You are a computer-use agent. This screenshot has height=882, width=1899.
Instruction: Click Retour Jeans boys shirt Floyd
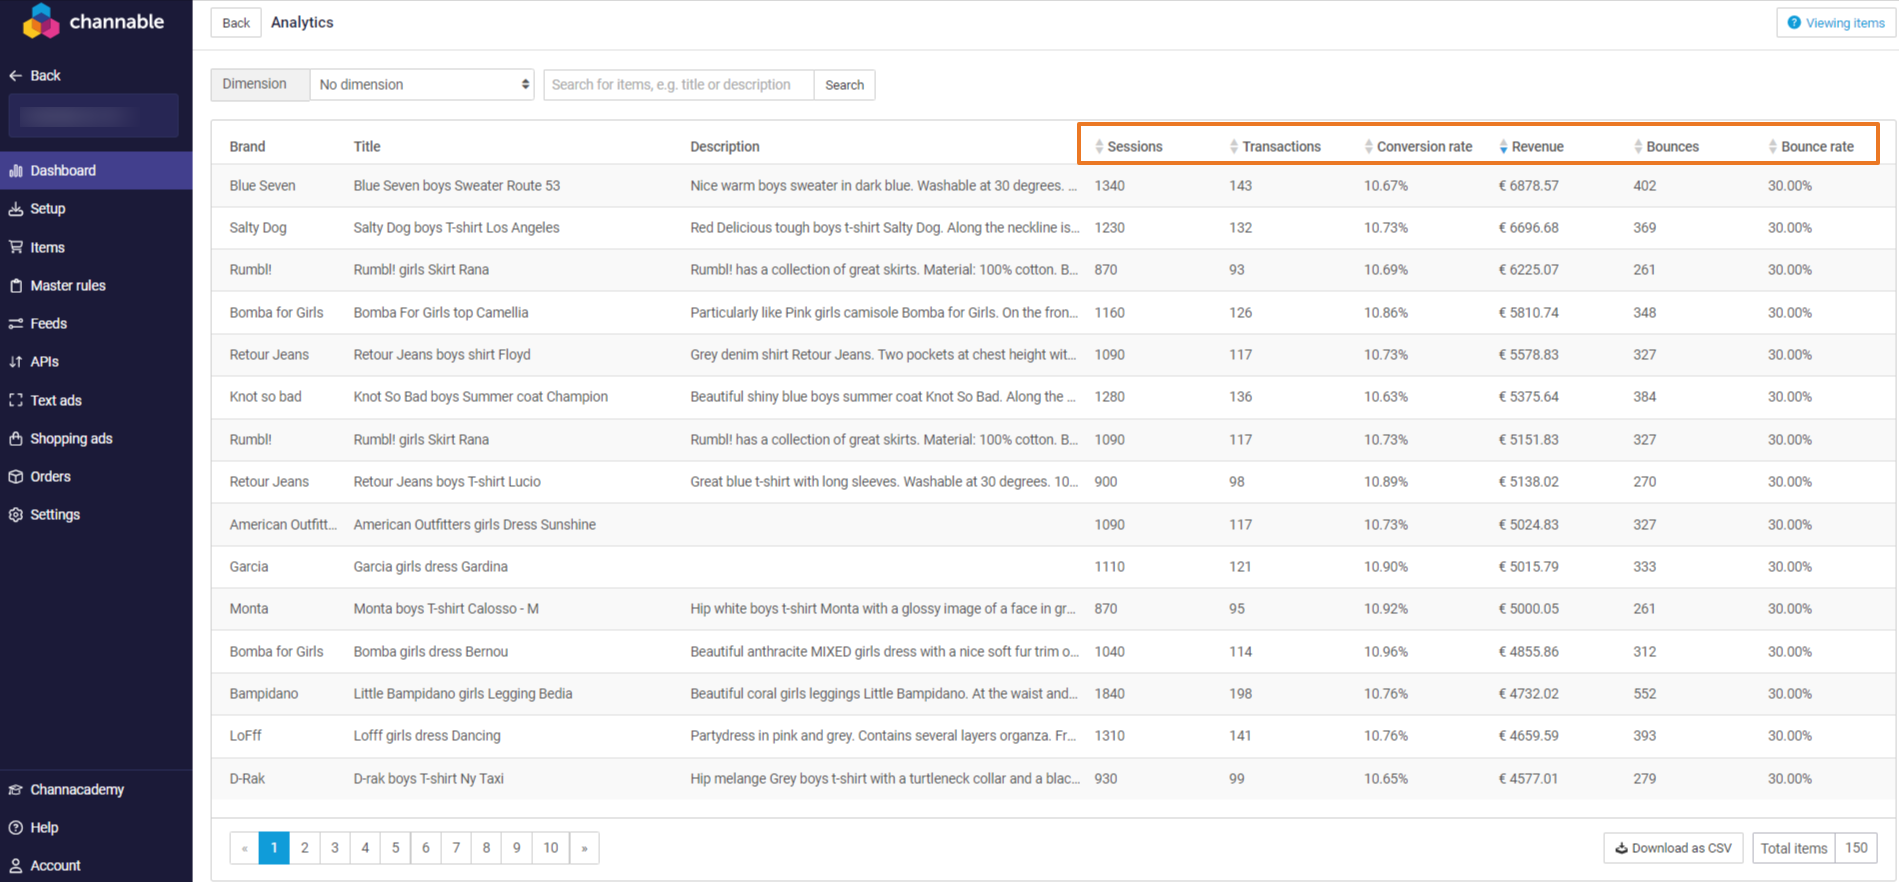[442, 355]
